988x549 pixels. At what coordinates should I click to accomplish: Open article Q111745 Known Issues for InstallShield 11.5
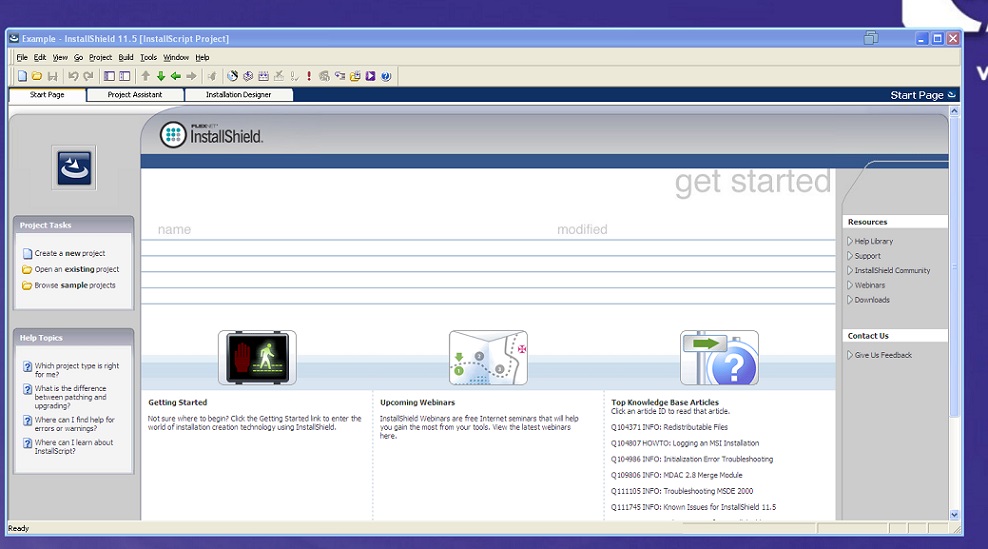click(693, 507)
